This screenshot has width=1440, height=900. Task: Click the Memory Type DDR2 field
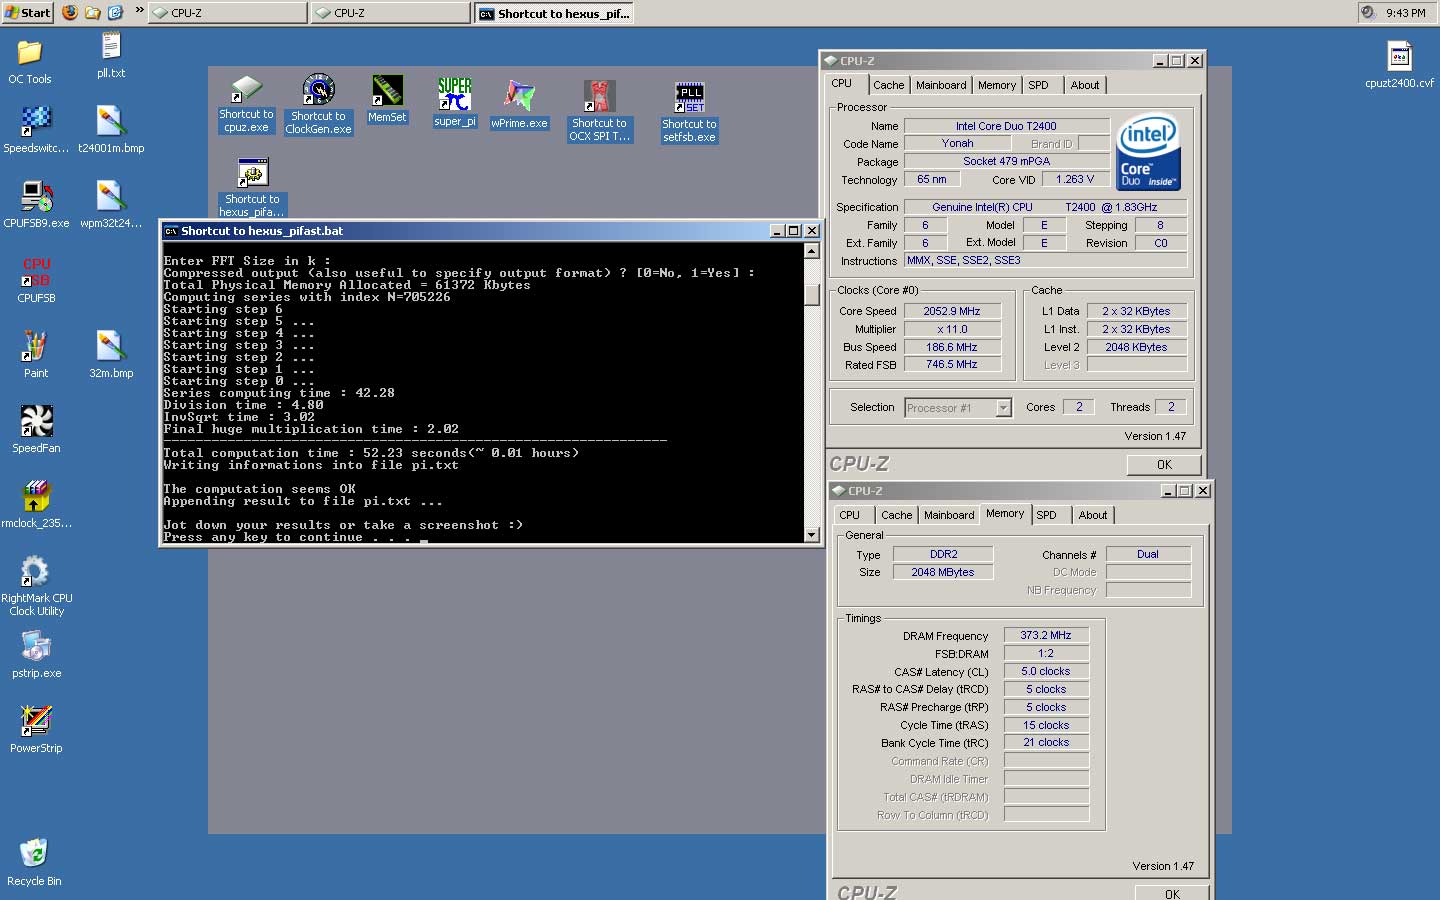click(943, 554)
